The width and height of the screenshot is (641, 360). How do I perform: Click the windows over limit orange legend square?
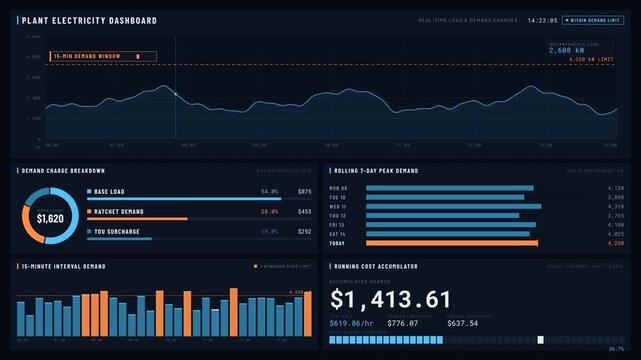pyautogui.click(x=256, y=266)
